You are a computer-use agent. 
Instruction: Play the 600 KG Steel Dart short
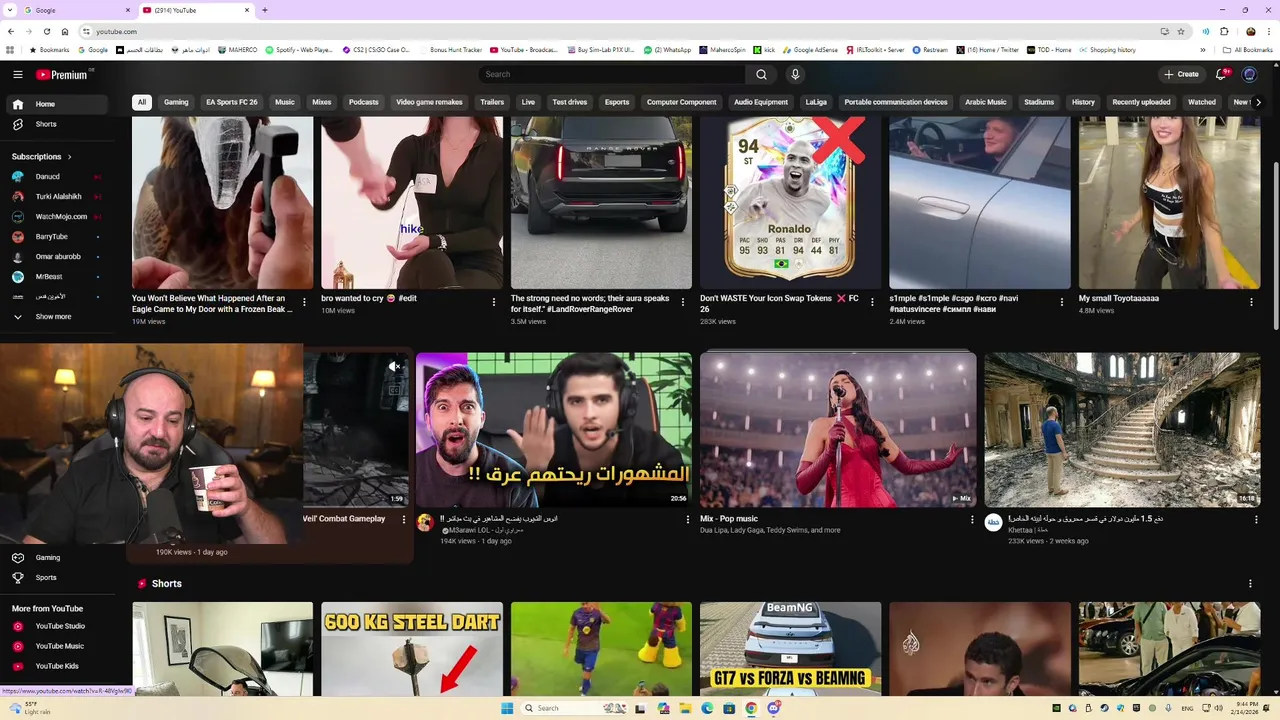[x=412, y=649]
